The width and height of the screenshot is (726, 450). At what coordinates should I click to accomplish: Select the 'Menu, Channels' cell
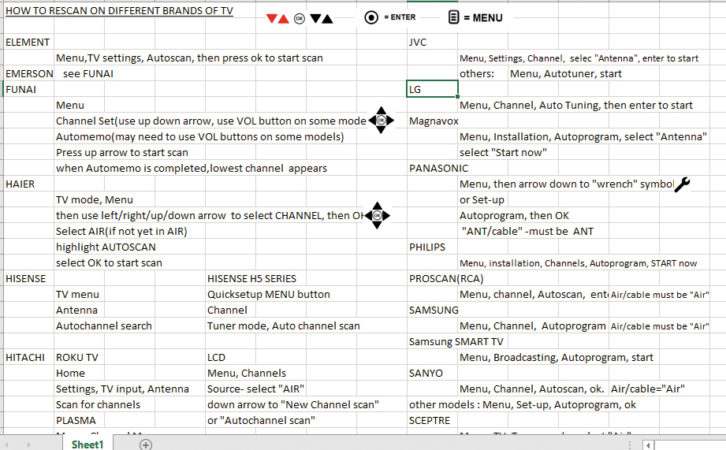pos(246,373)
